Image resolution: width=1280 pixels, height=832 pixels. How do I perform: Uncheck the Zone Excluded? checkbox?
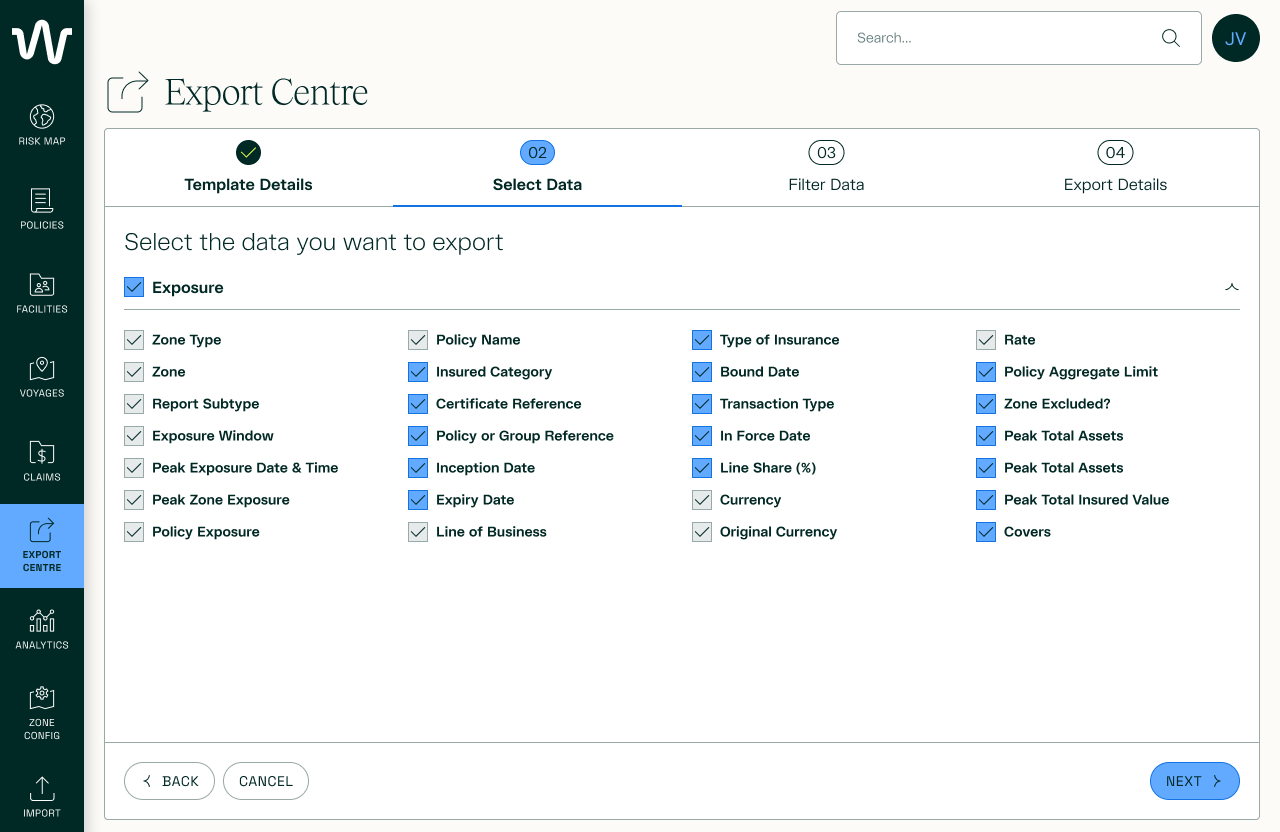tap(986, 404)
